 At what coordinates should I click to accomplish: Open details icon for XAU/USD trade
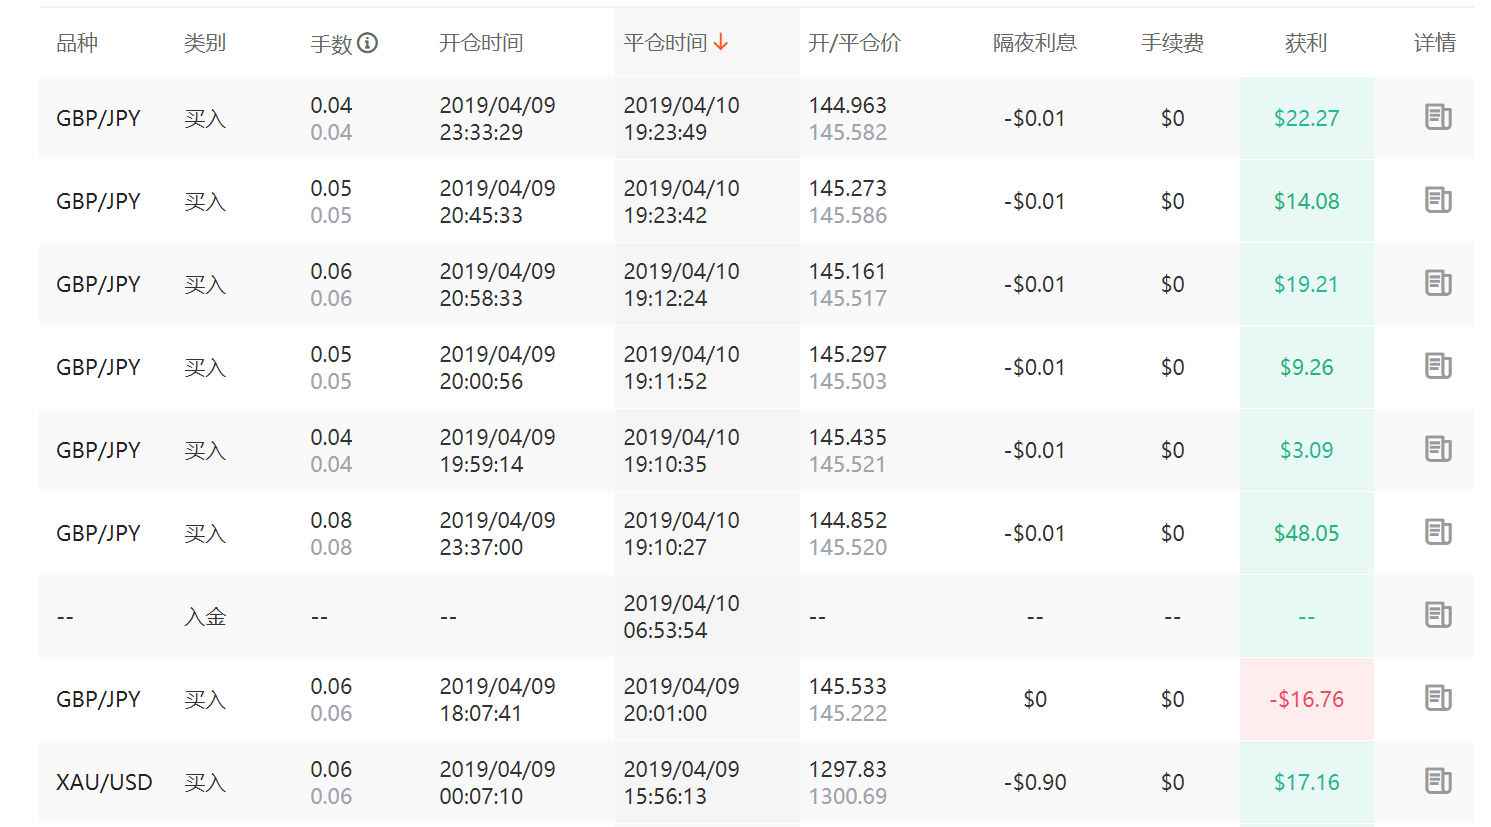(1437, 782)
